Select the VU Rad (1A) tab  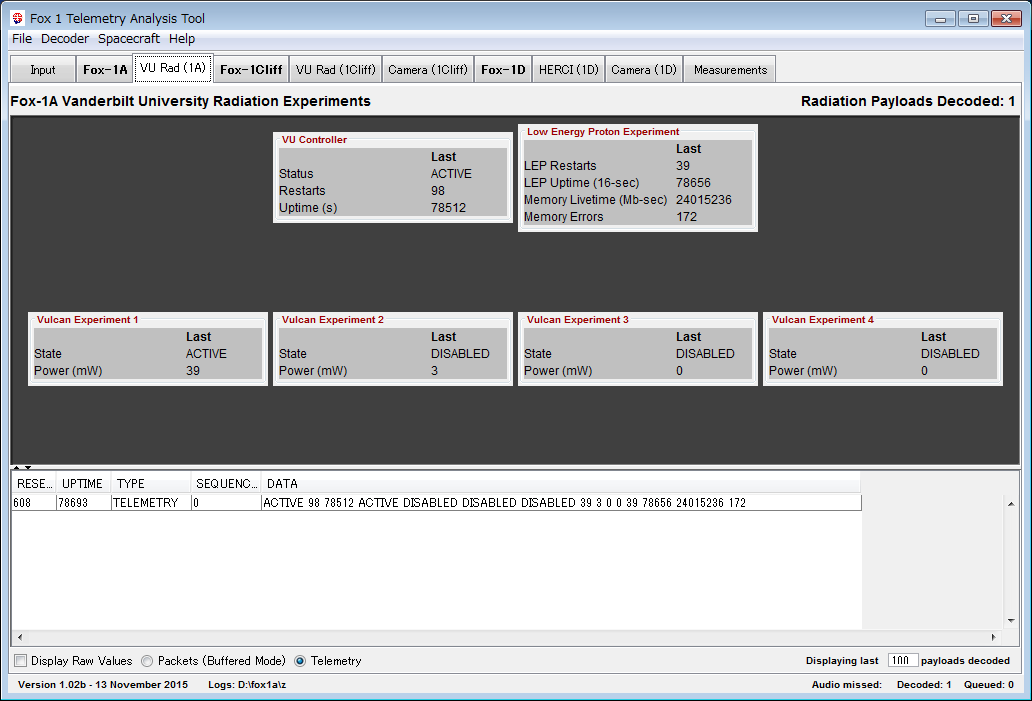click(x=173, y=68)
